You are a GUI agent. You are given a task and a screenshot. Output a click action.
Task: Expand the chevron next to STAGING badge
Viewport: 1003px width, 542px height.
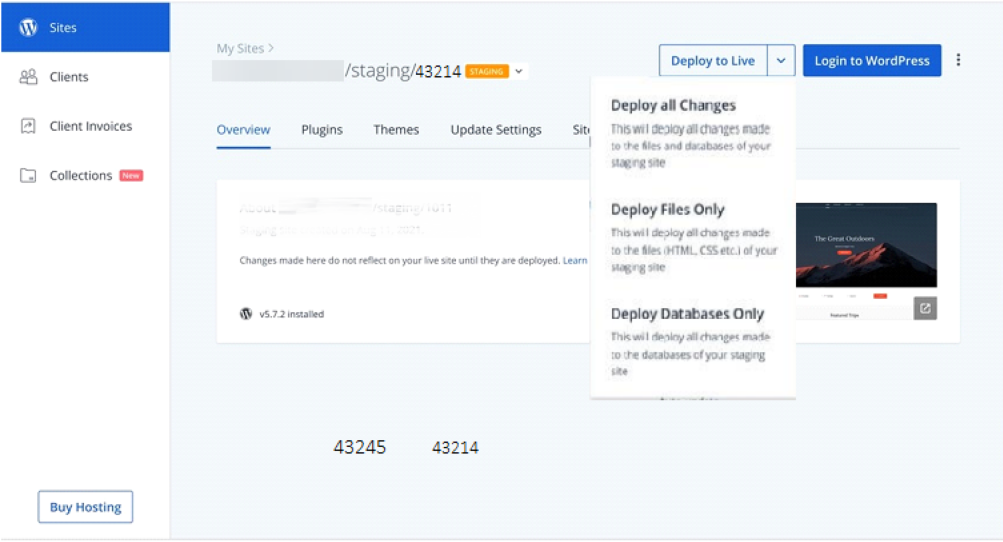pyautogui.click(x=519, y=72)
